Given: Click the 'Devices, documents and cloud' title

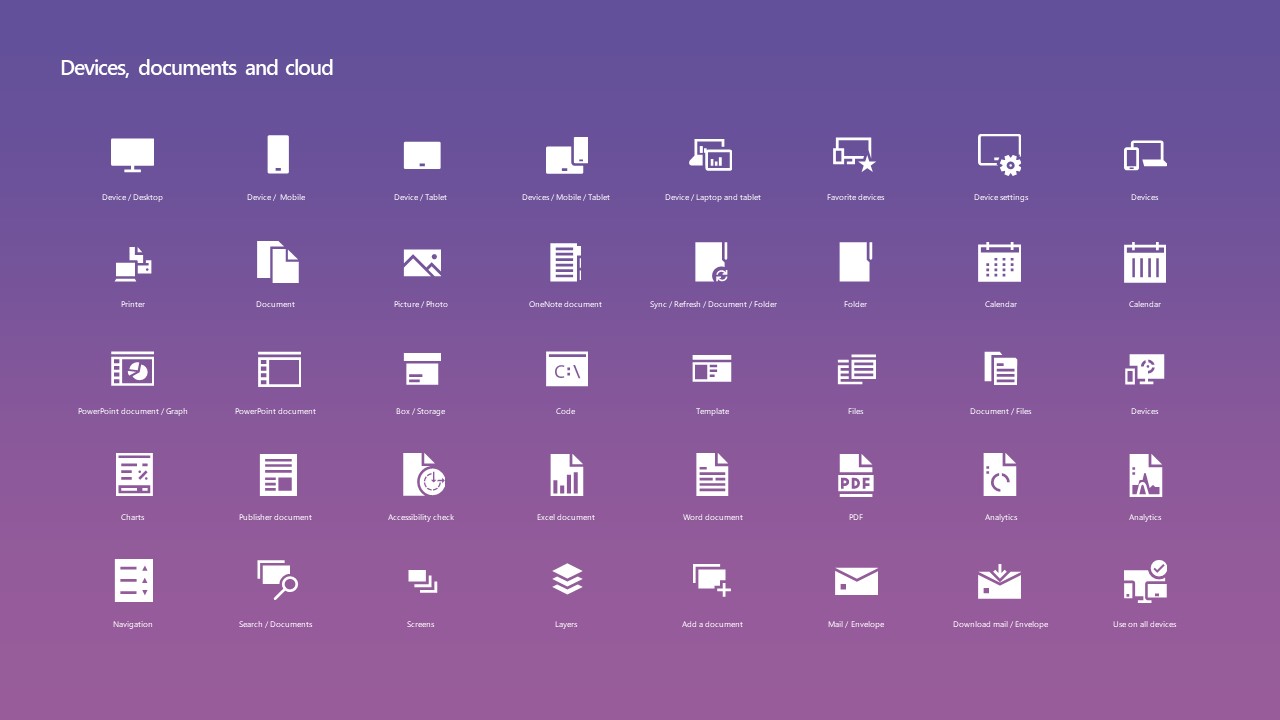Looking at the screenshot, I should click(x=197, y=67).
